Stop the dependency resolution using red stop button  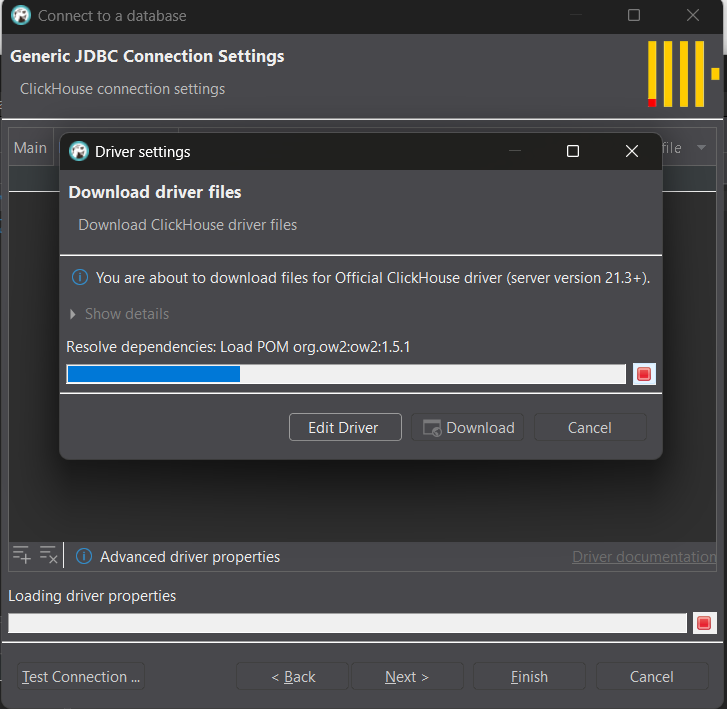(x=644, y=374)
